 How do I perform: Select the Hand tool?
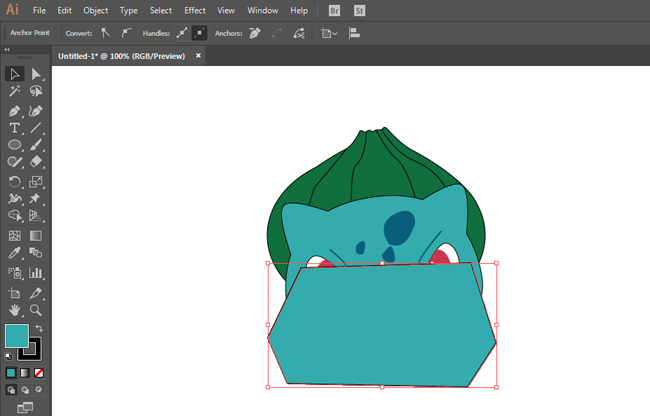[x=15, y=310]
